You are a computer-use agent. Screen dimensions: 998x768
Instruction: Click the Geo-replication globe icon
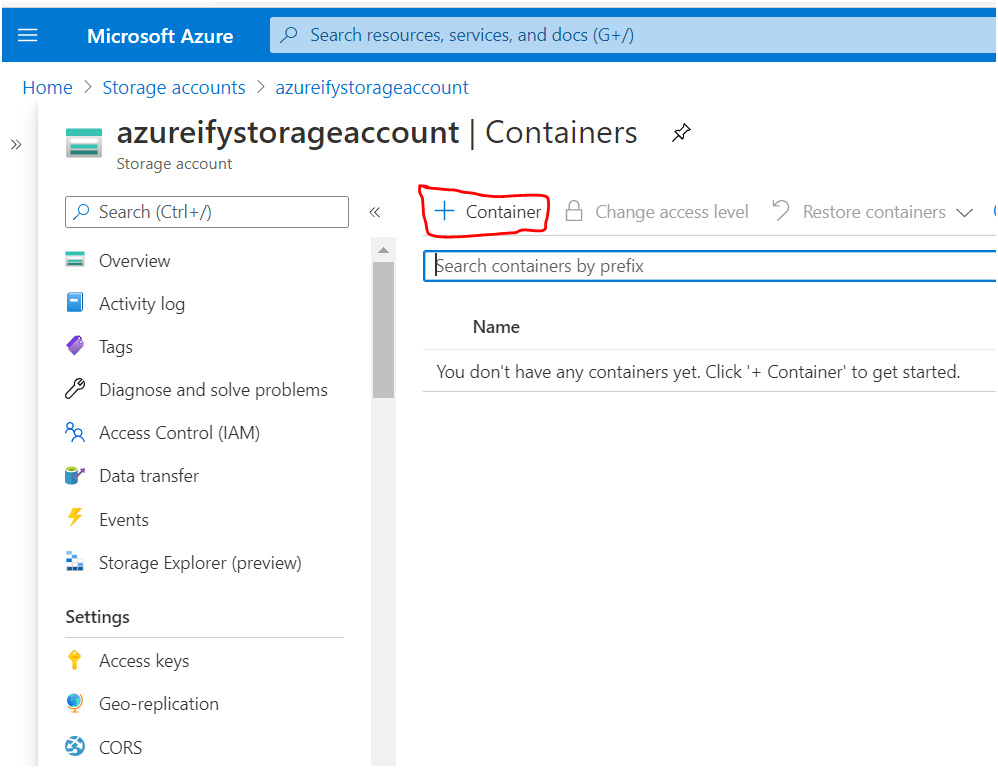coord(74,702)
